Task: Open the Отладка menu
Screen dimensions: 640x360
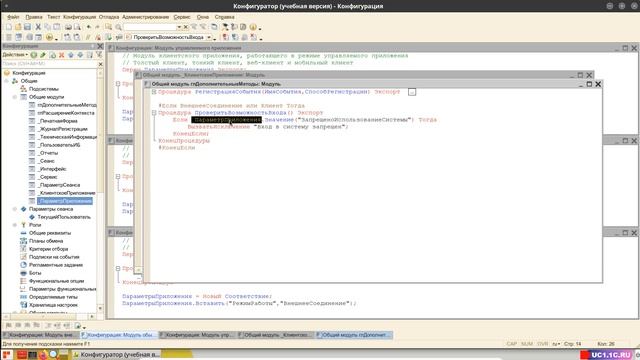Action: pyautogui.click(x=109, y=17)
